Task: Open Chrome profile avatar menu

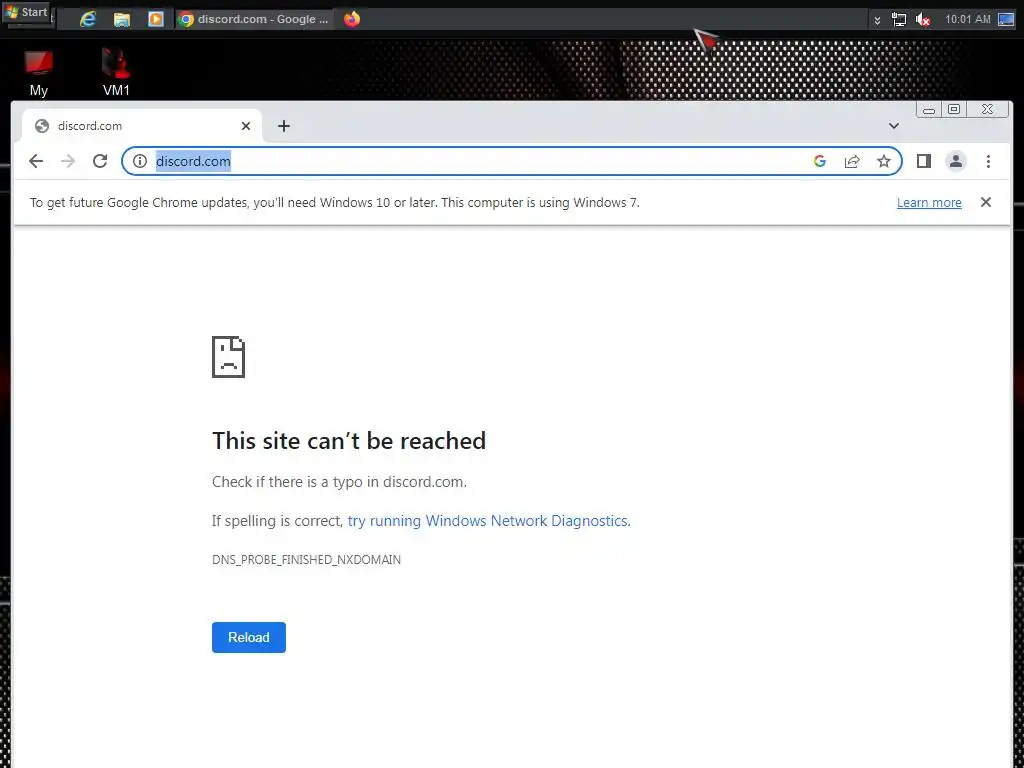Action: click(x=955, y=161)
